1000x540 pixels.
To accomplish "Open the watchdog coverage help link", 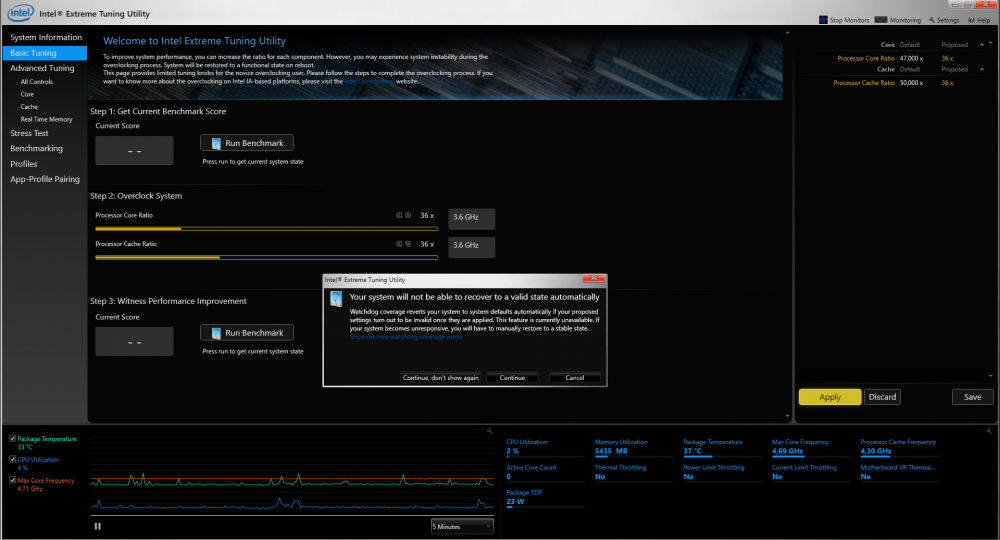I will point(406,338).
